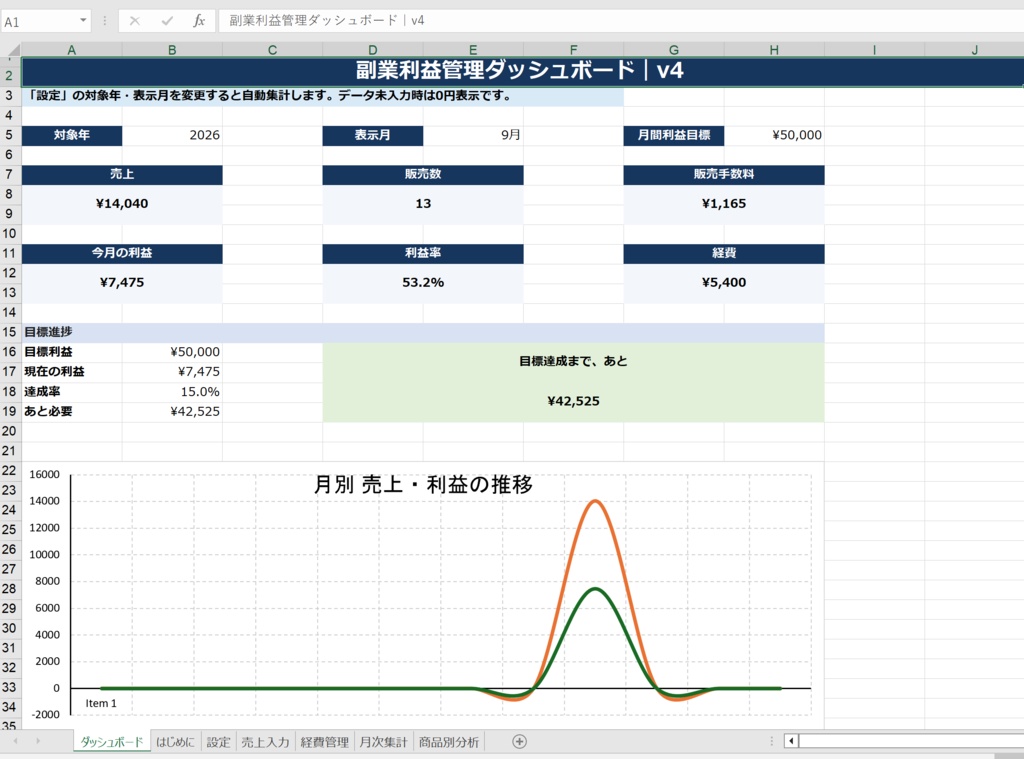Switch to the はじめに sheet tab

[175, 742]
